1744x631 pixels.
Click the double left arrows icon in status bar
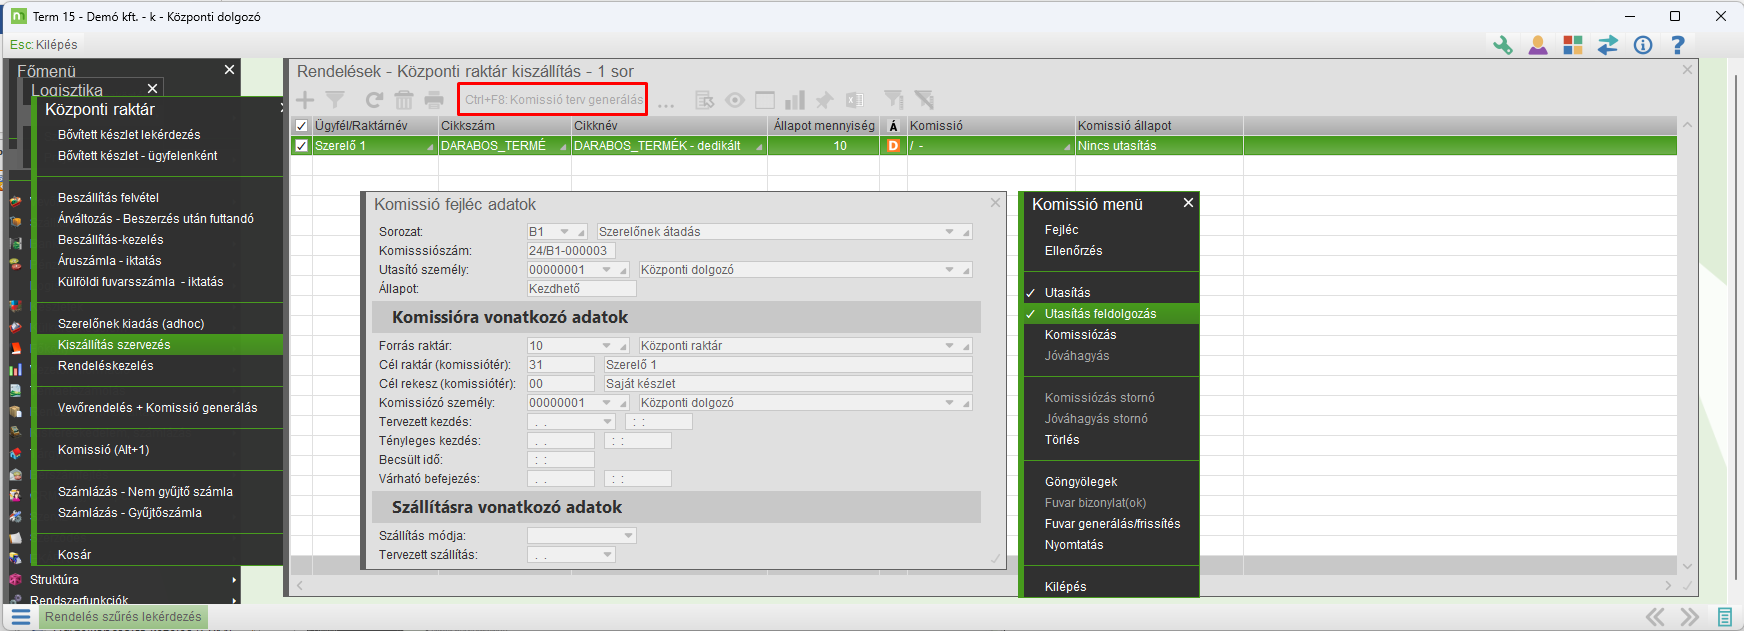1656,617
